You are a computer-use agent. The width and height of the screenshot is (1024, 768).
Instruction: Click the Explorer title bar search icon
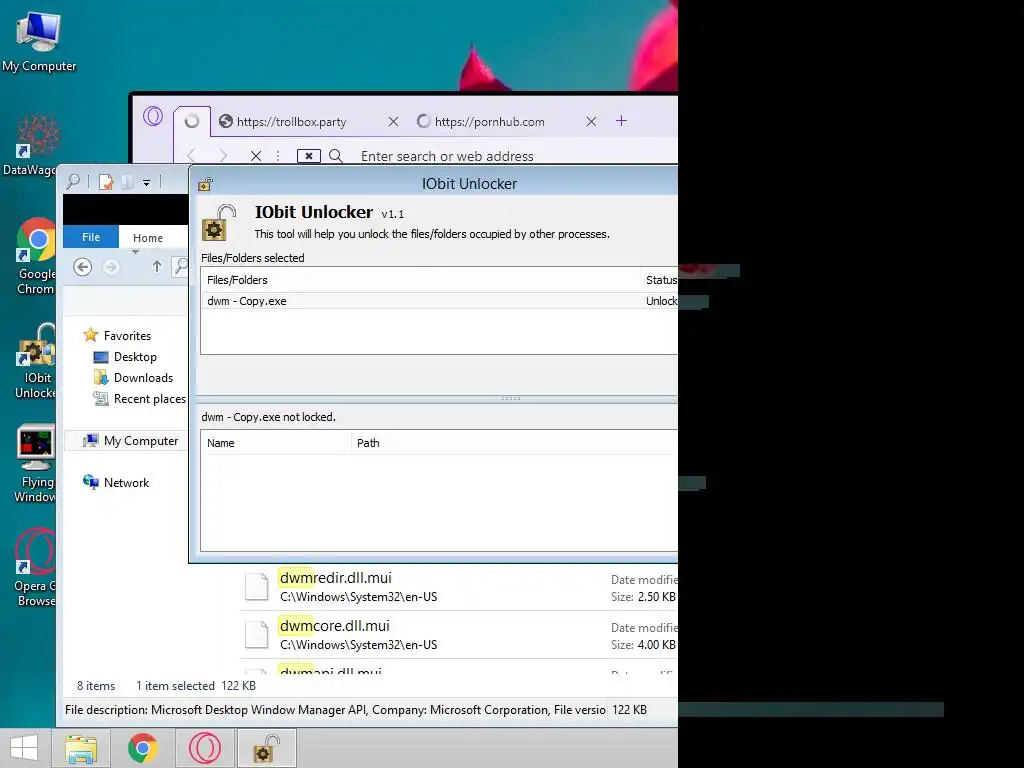[73, 182]
